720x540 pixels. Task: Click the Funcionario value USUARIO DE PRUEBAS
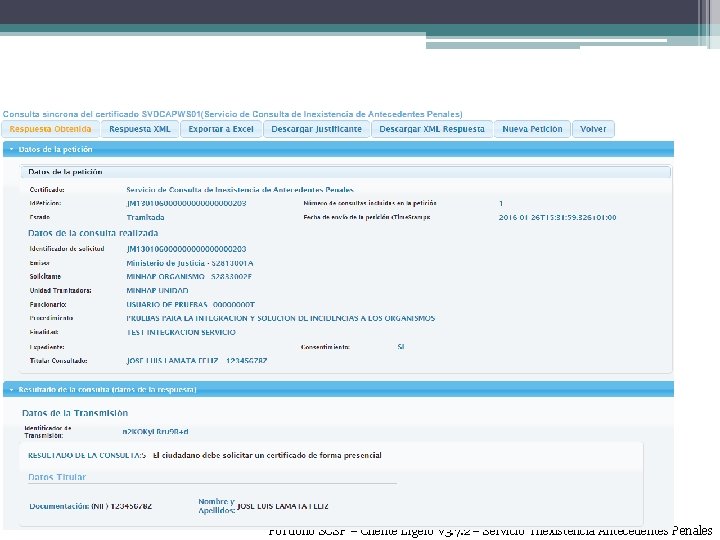[191, 304]
